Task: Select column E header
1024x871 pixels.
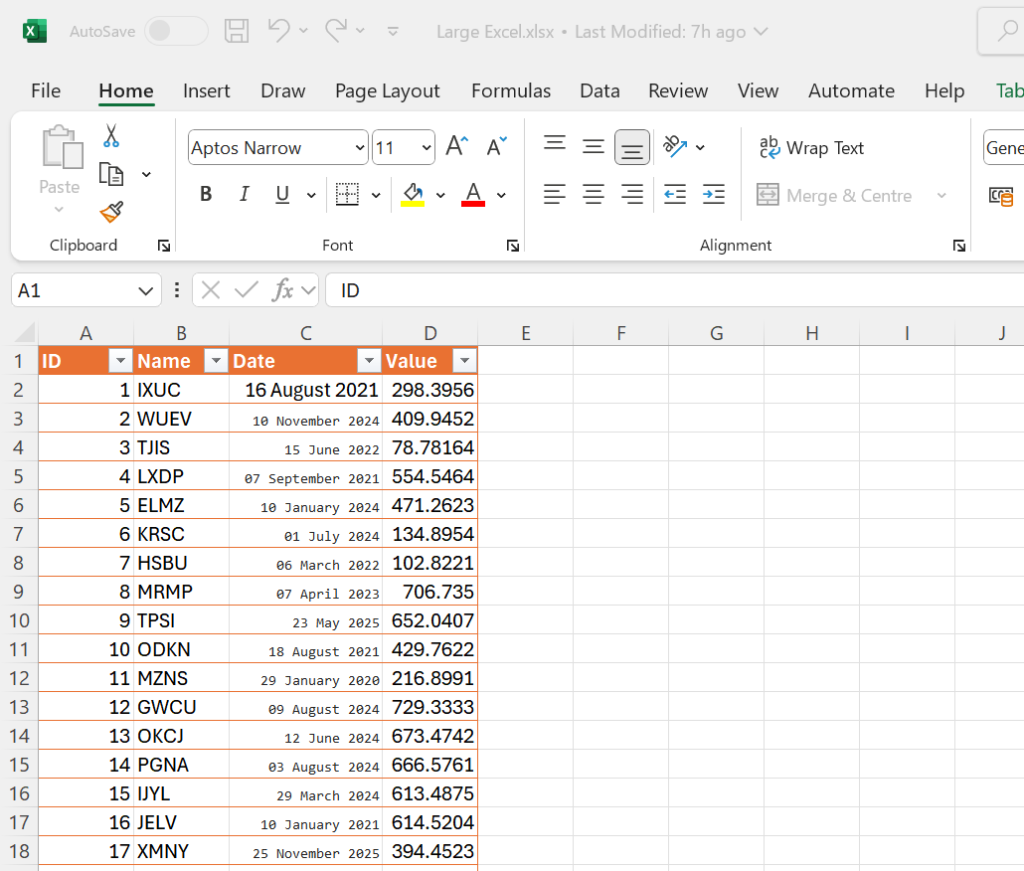Action: click(526, 333)
